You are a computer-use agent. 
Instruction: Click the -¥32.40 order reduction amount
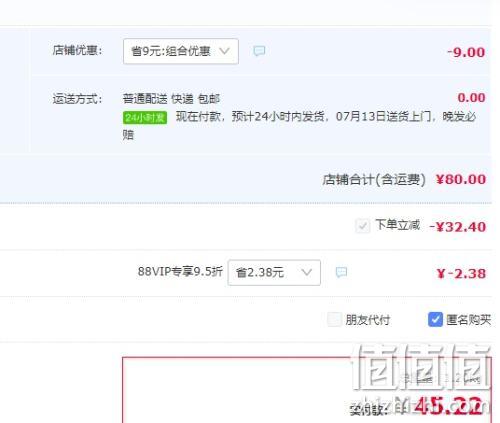pos(458,227)
